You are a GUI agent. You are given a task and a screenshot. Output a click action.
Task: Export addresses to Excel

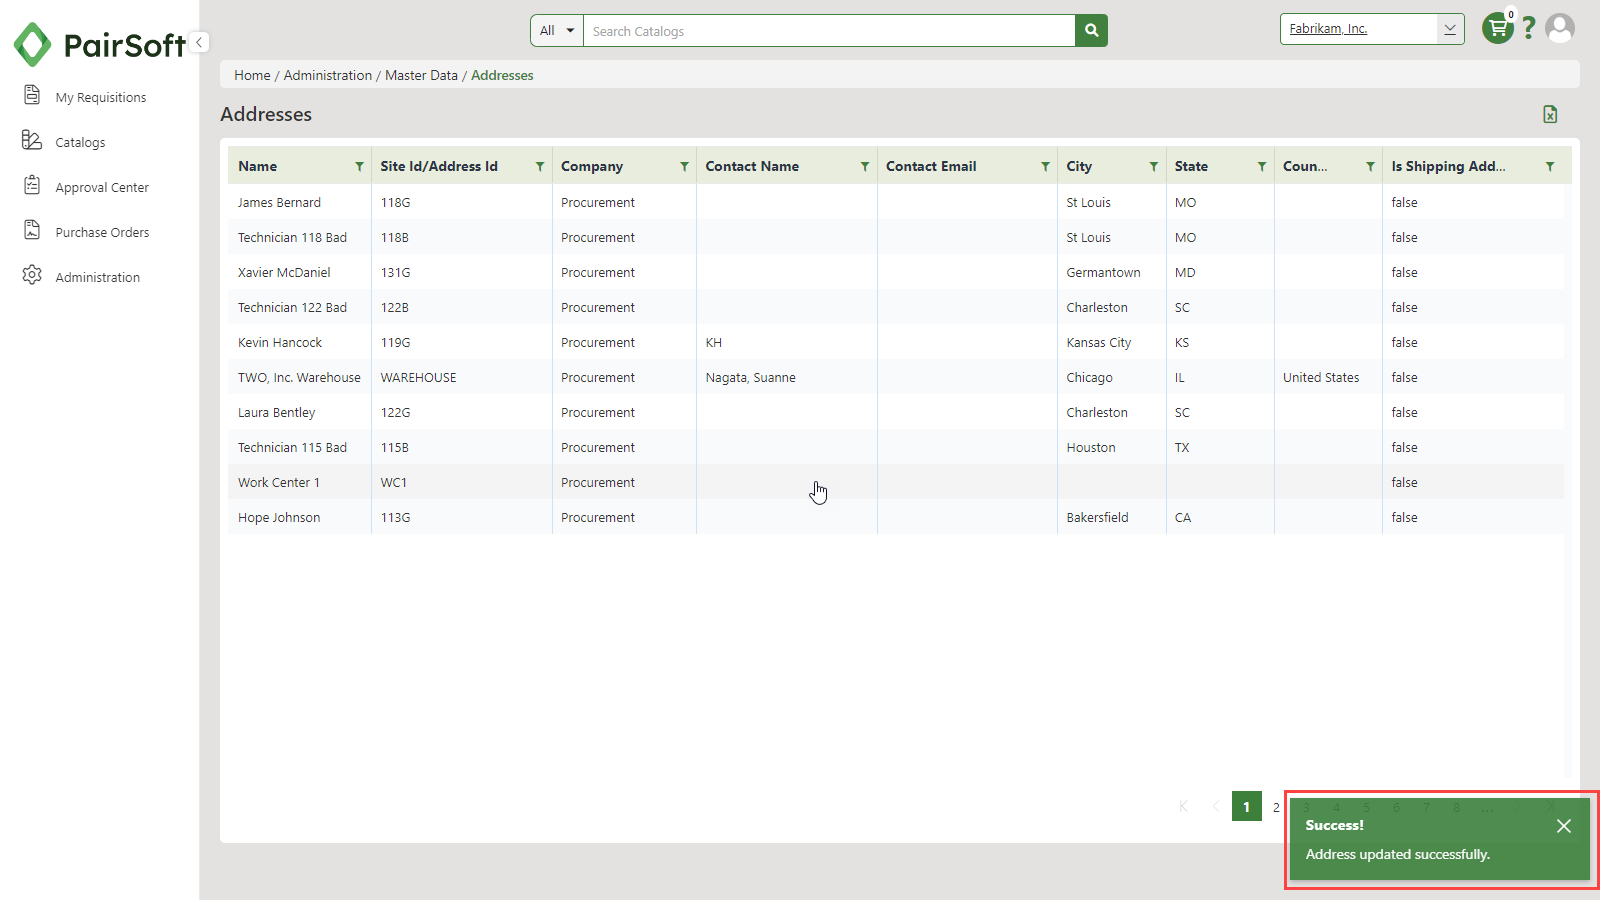1550,115
